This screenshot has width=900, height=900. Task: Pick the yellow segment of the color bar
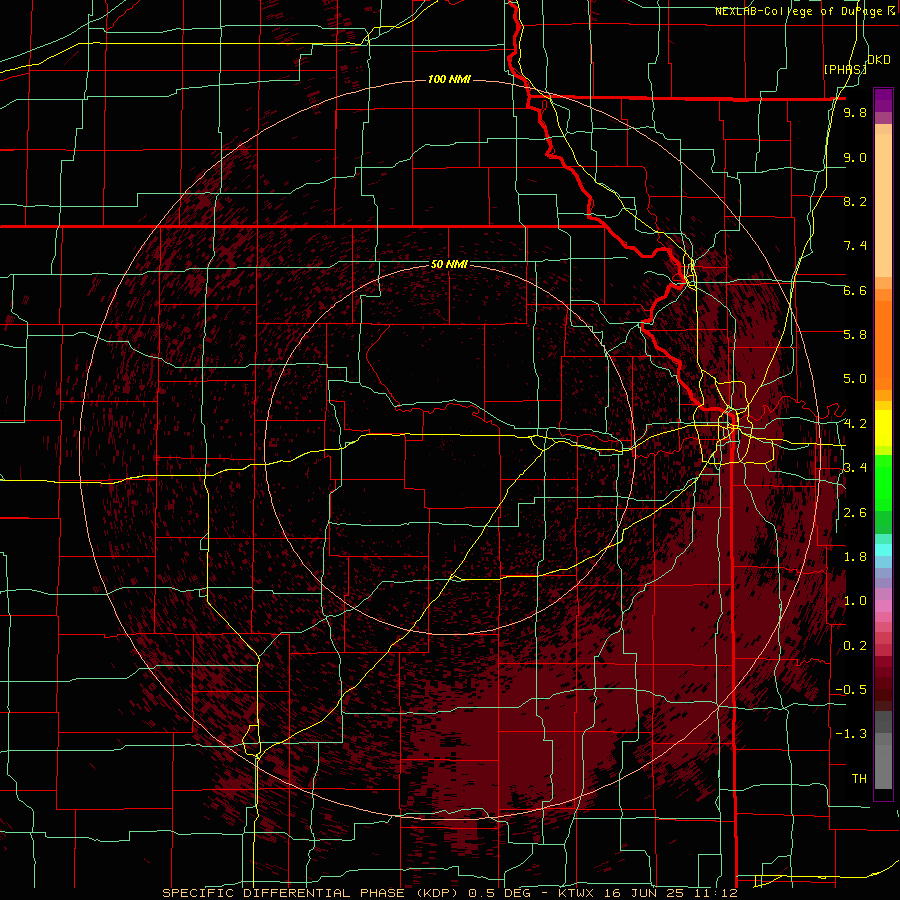(x=883, y=428)
